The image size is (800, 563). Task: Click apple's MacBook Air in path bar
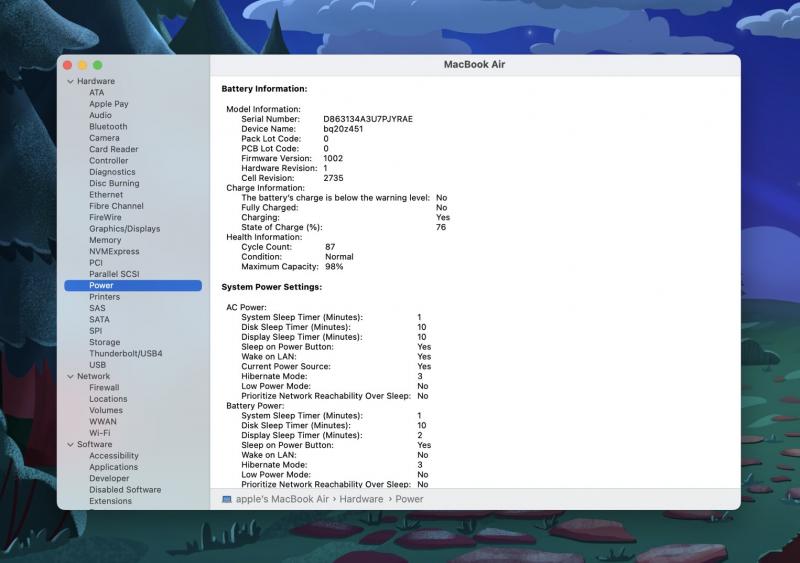coord(282,499)
